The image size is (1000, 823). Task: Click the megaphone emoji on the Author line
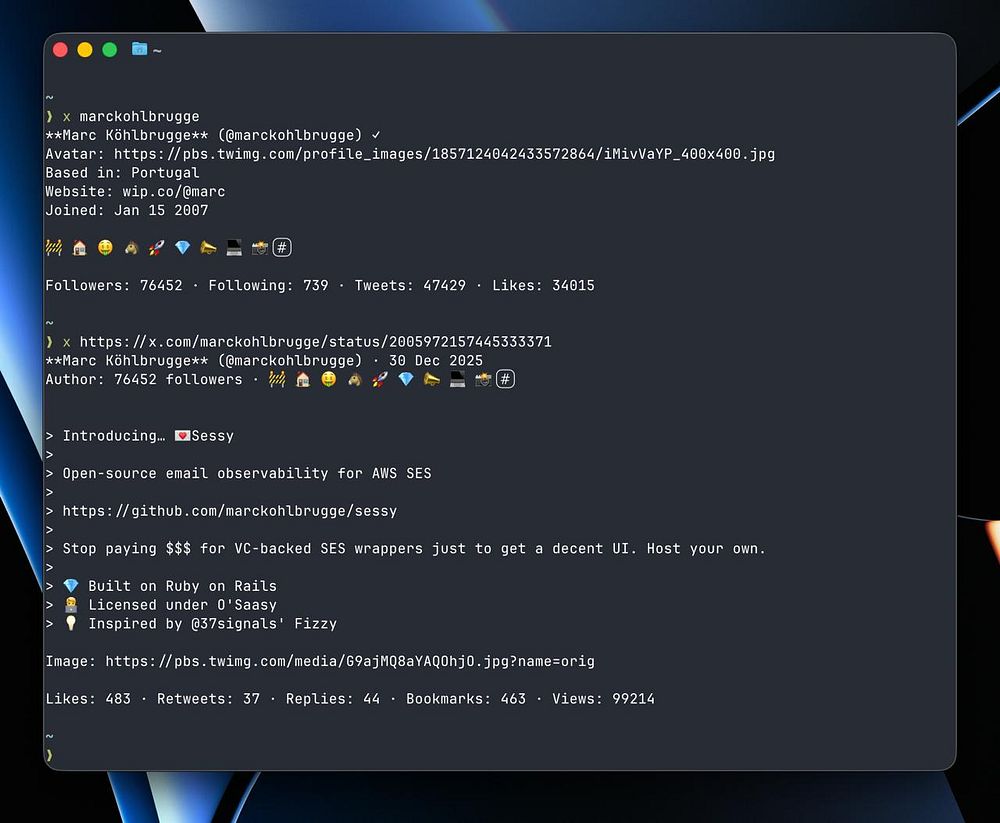click(x=432, y=380)
